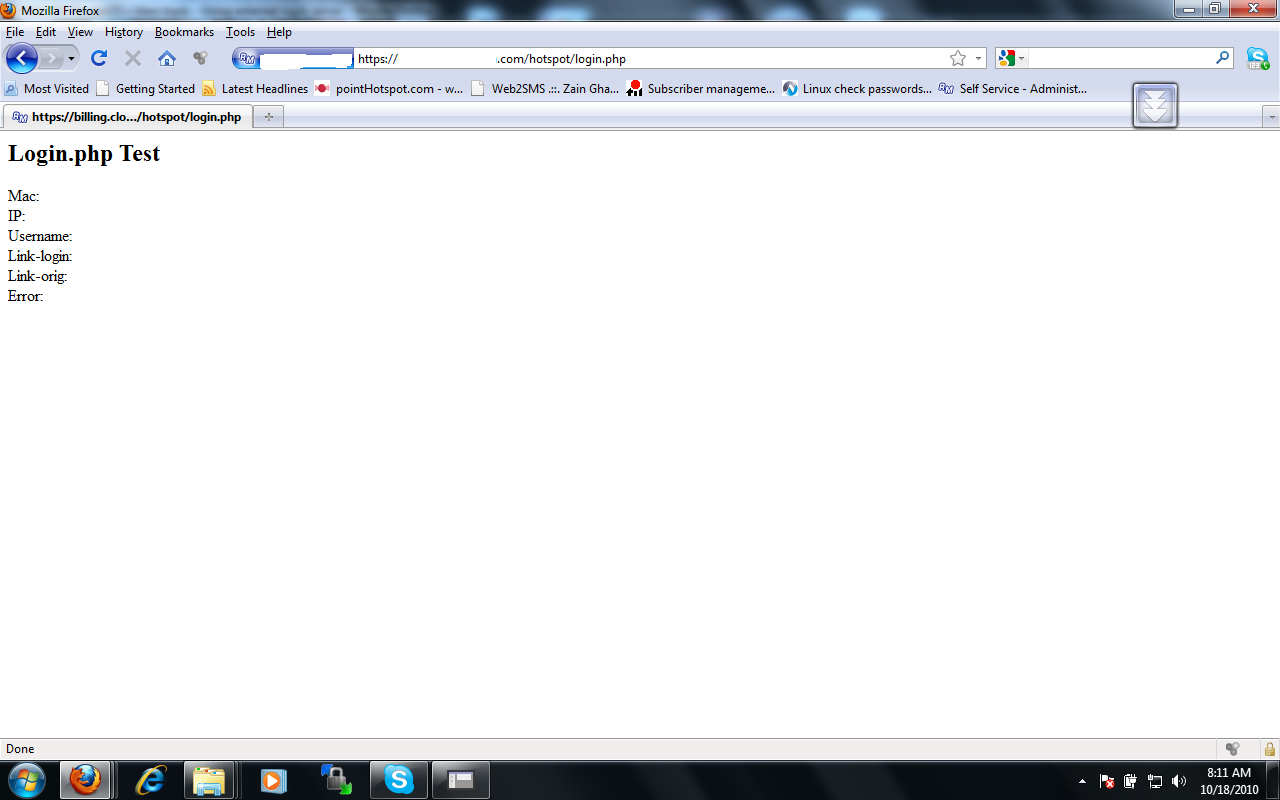Bookmark this page using the star icon
The width and height of the screenshot is (1280, 800).
[957, 58]
